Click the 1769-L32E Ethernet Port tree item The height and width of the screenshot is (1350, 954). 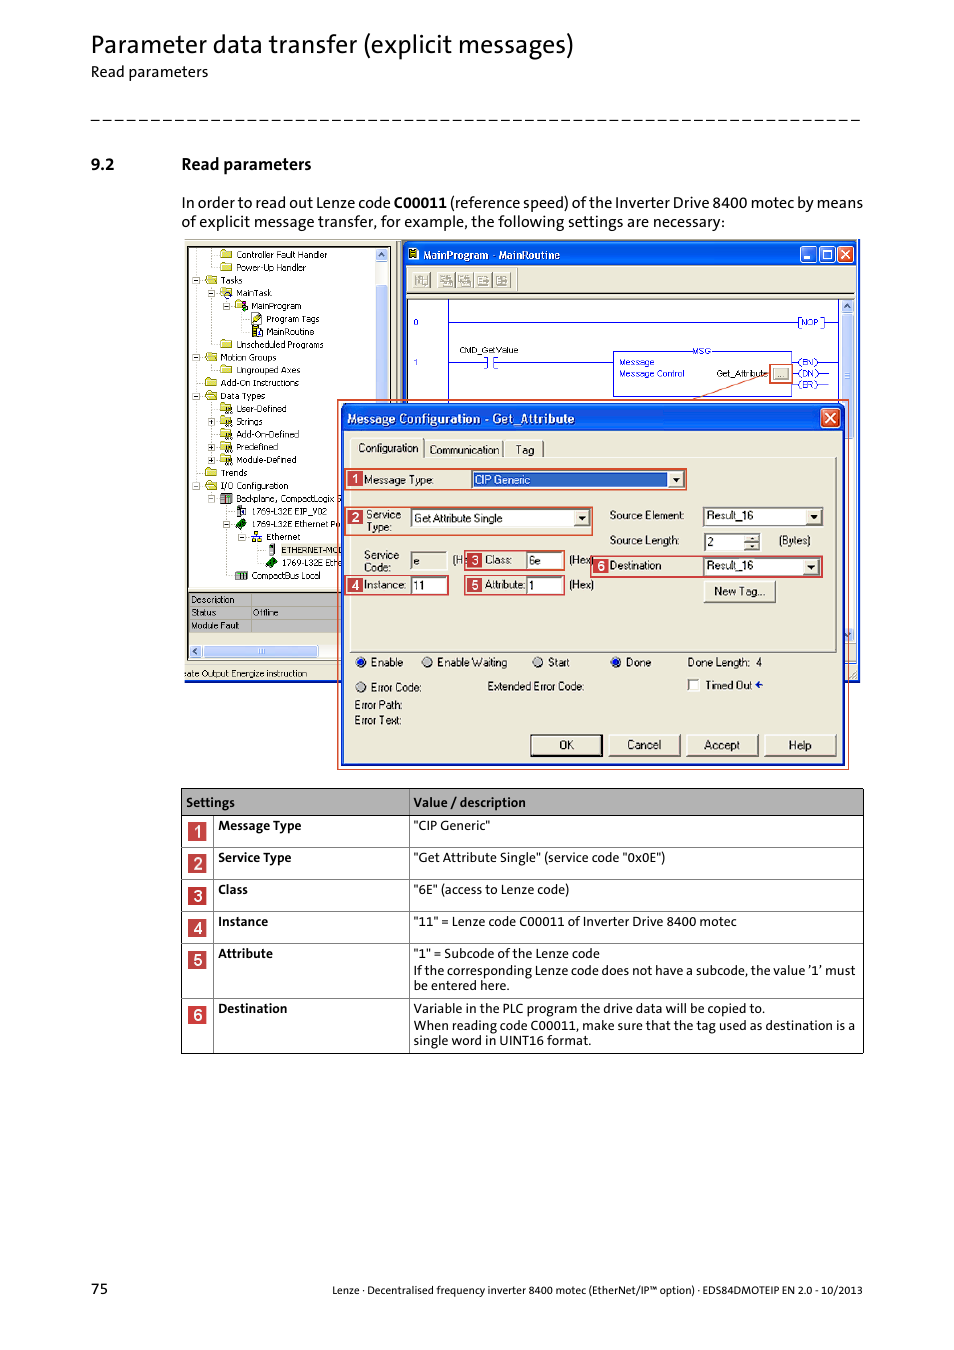pos(295,524)
